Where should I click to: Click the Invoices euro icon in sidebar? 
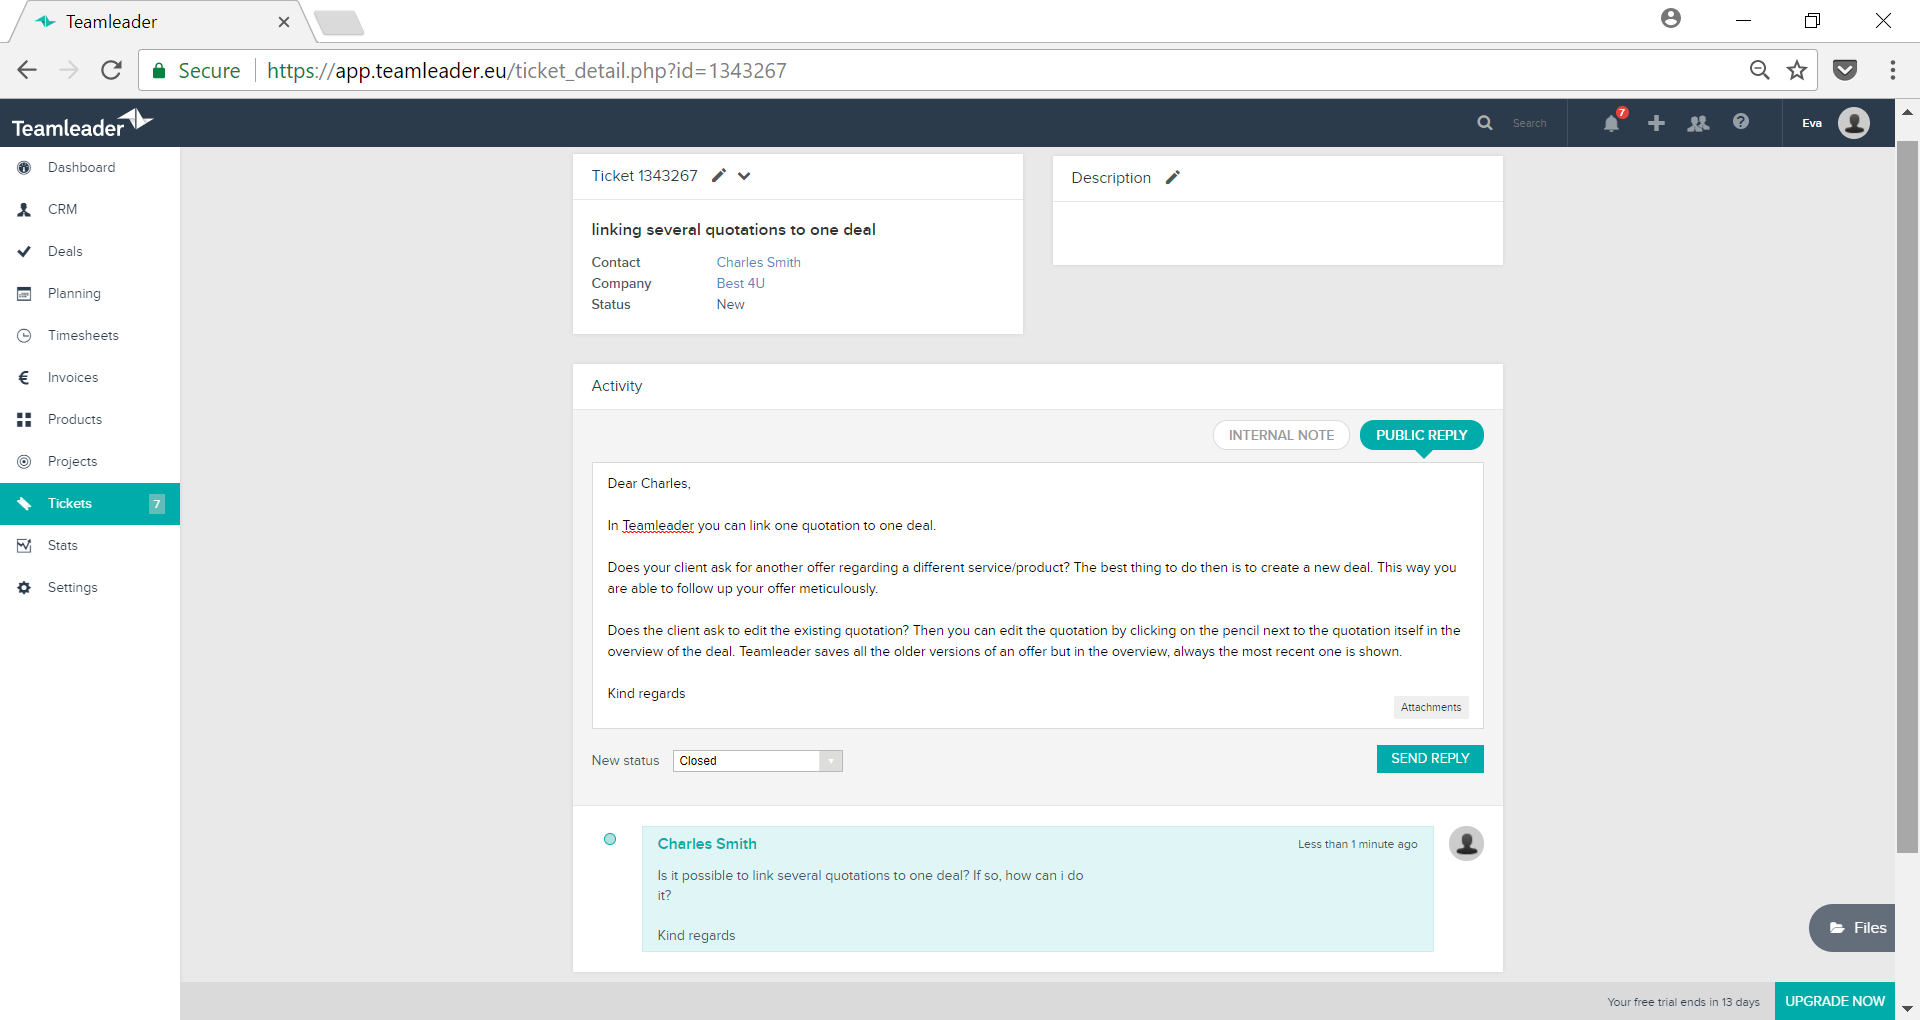click(24, 378)
